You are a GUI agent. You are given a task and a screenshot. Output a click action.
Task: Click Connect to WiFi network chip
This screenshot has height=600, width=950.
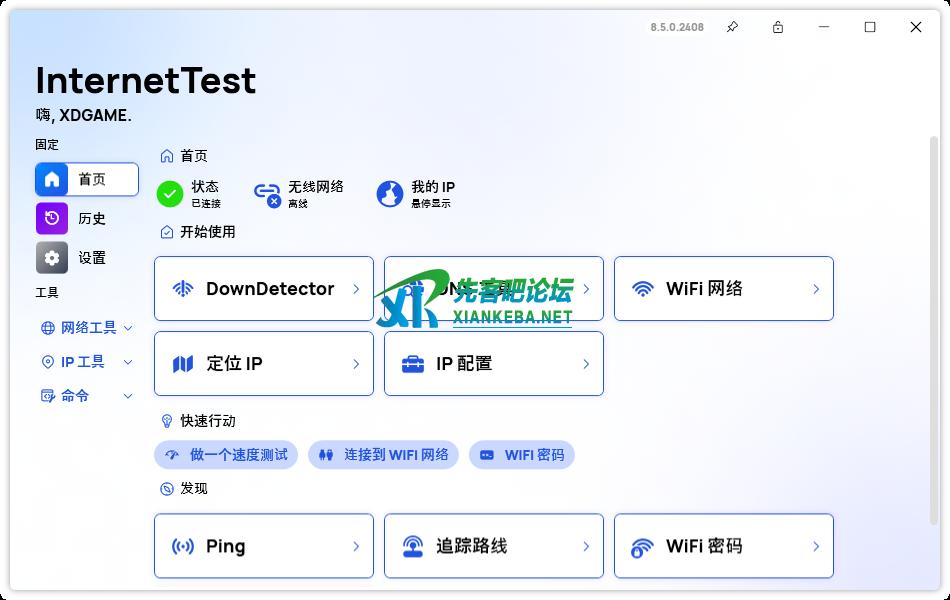pyautogui.click(x=383, y=455)
